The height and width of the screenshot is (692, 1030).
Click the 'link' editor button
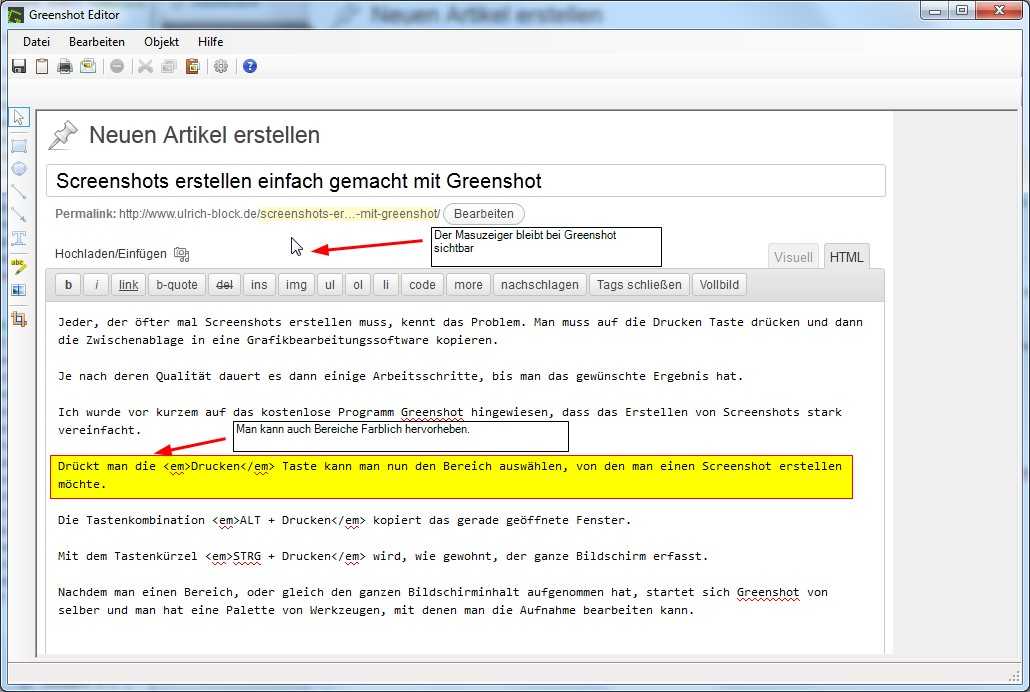coord(128,285)
